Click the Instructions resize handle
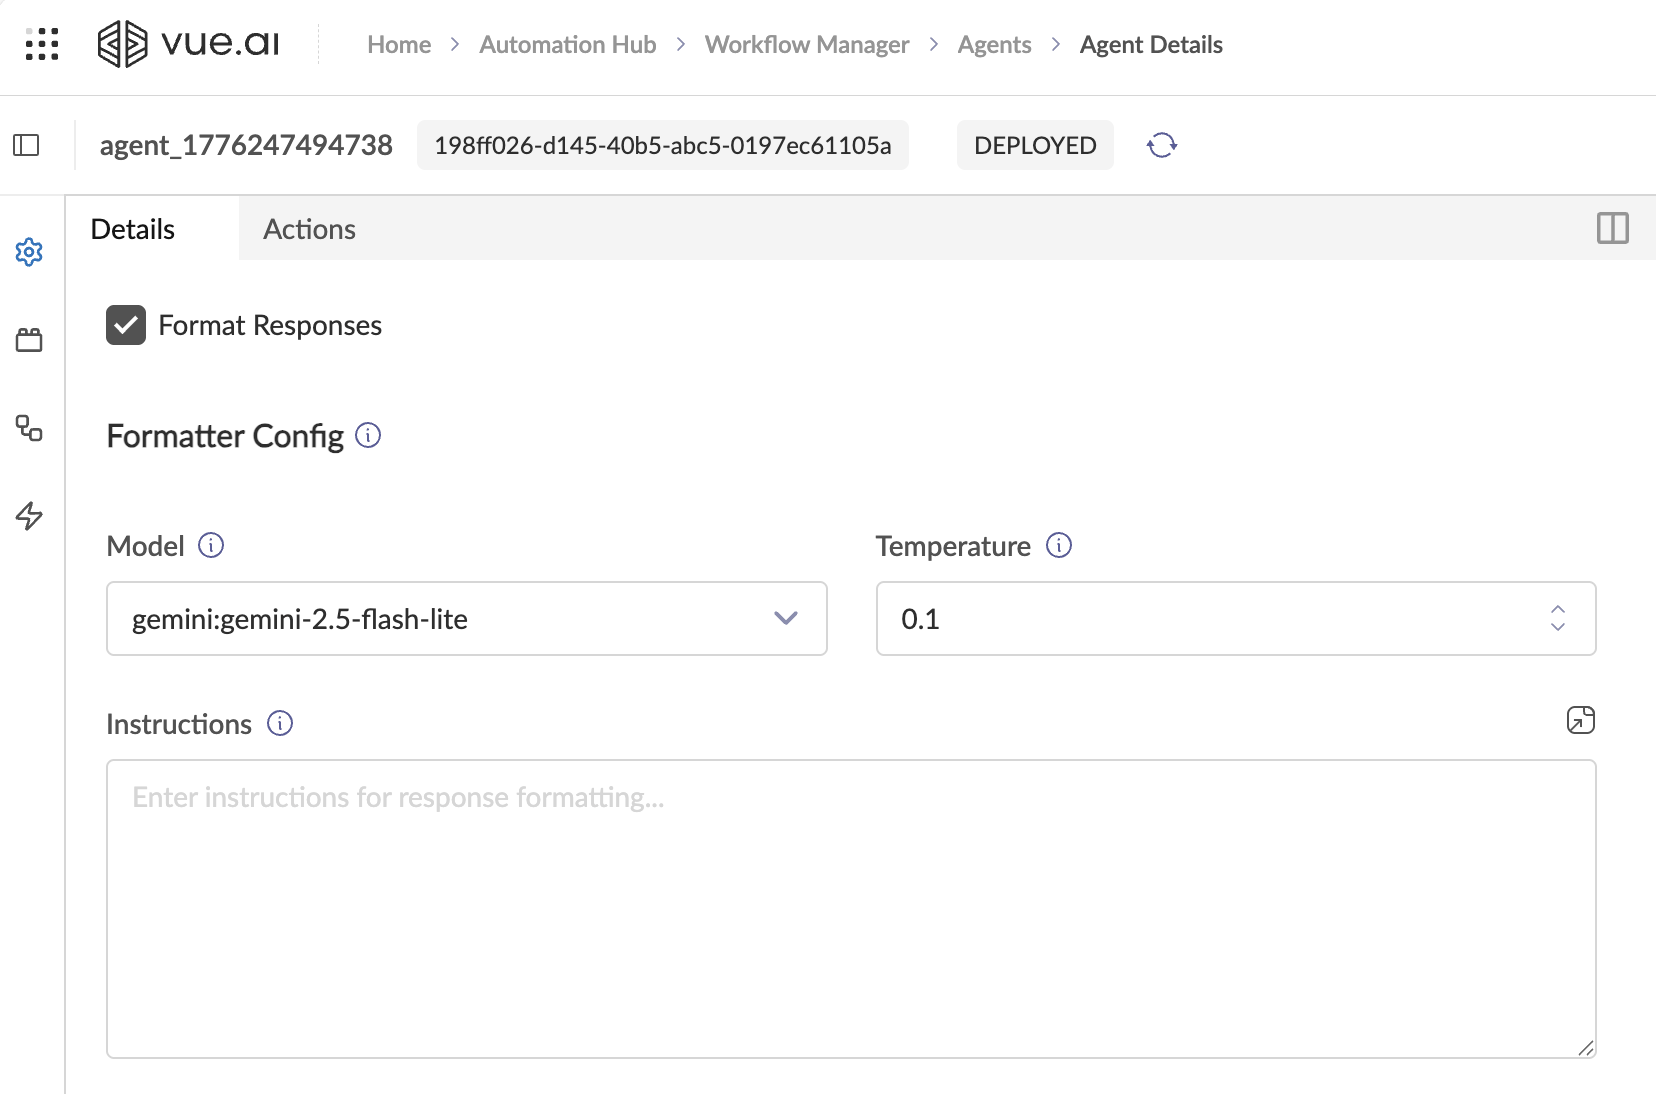This screenshot has height=1094, width=1656. click(1586, 1048)
